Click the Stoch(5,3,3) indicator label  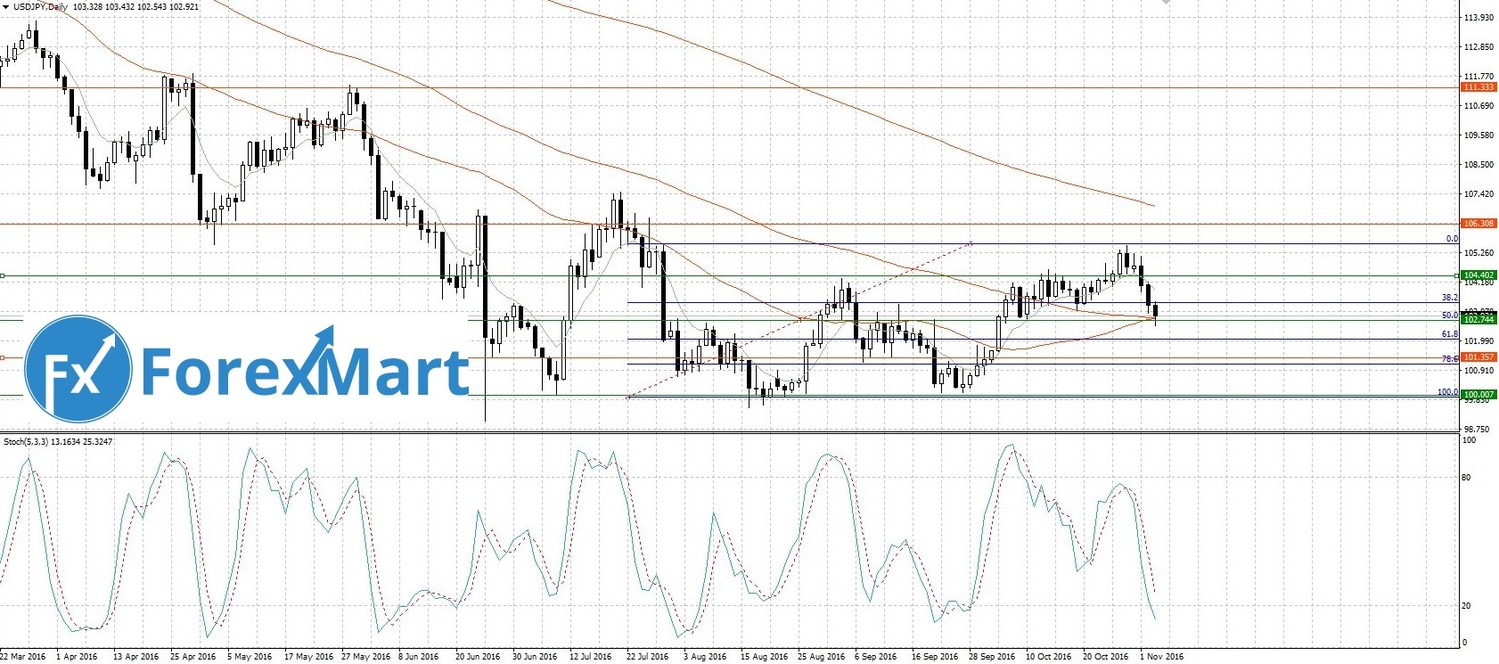pyautogui.click(x=40, y=440)
